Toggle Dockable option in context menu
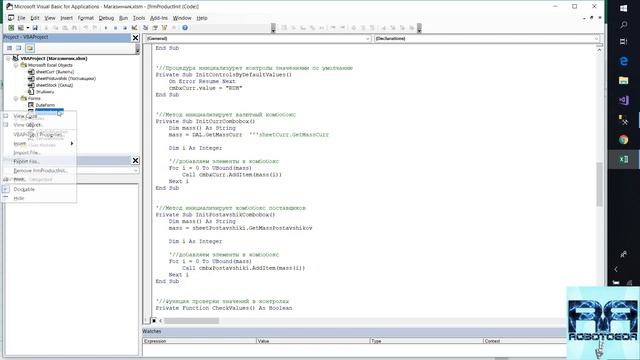This screenshot has height=360, width=640. [x=39, y=189]
